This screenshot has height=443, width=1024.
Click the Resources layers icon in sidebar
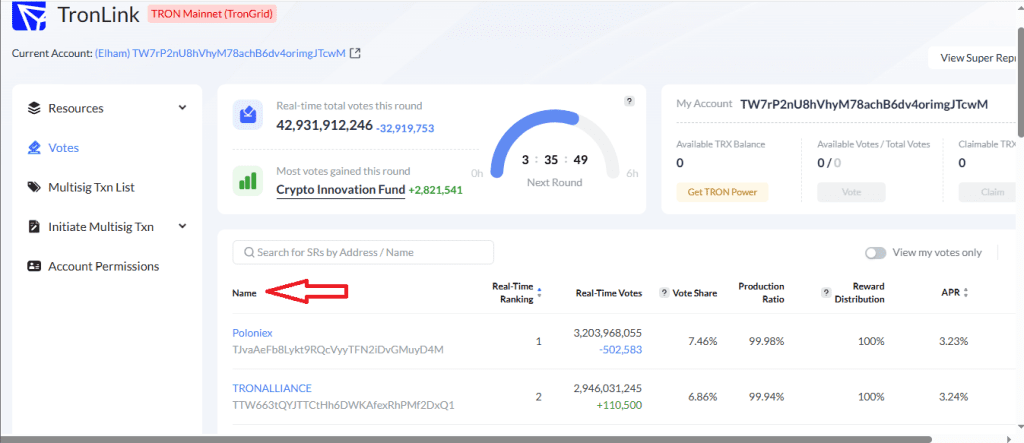pyautogui.click(x=34, y=108)
